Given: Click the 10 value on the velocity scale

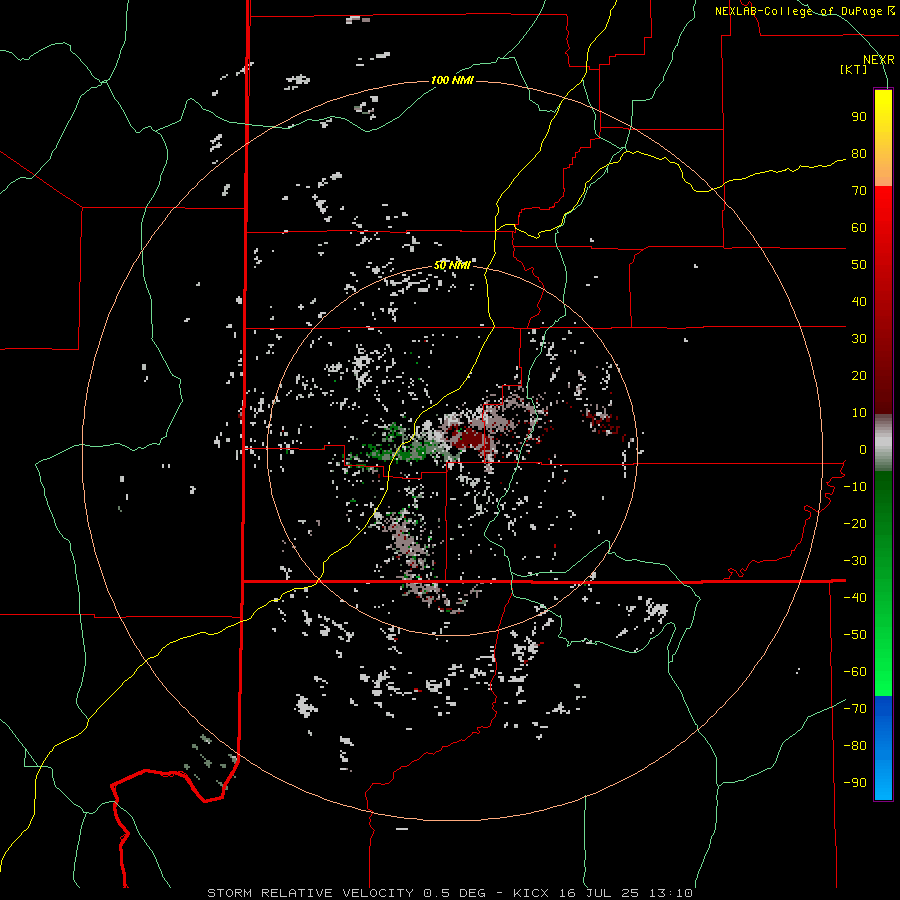Looking at the screenshot, I should [x=859, y=413].
